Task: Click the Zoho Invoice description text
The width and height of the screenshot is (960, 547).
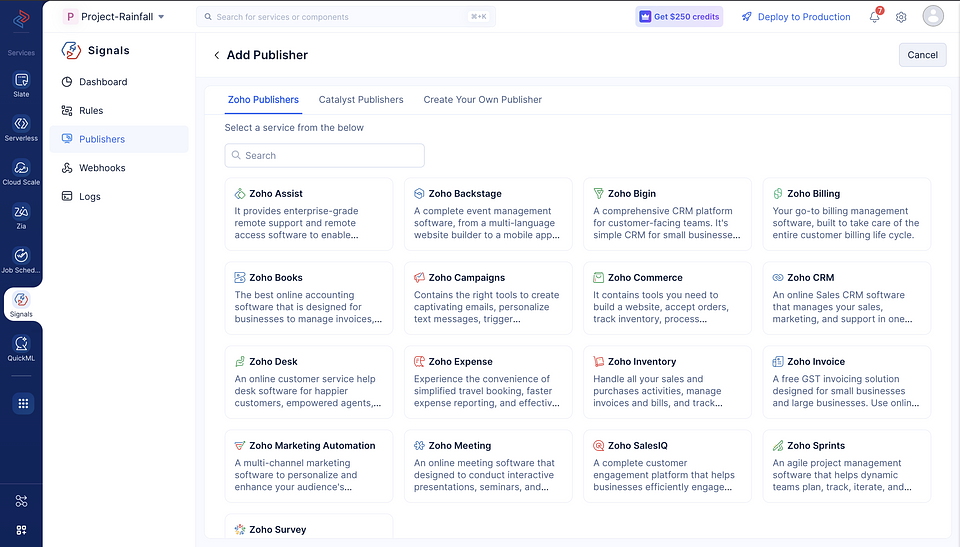Action: tap(846, 391)
